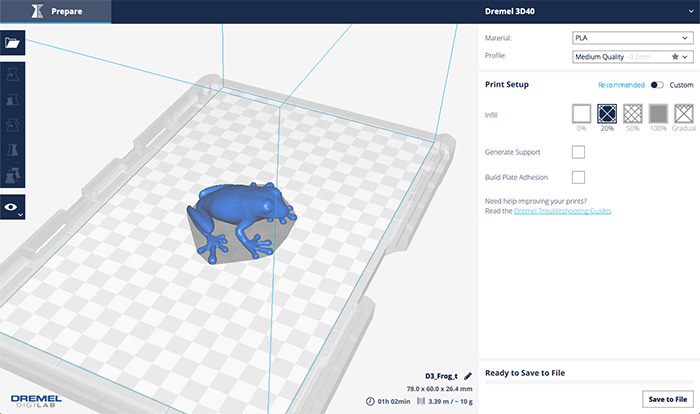
Task: Select the Mirror tool in left toolbar
Action: click(12, 150)
